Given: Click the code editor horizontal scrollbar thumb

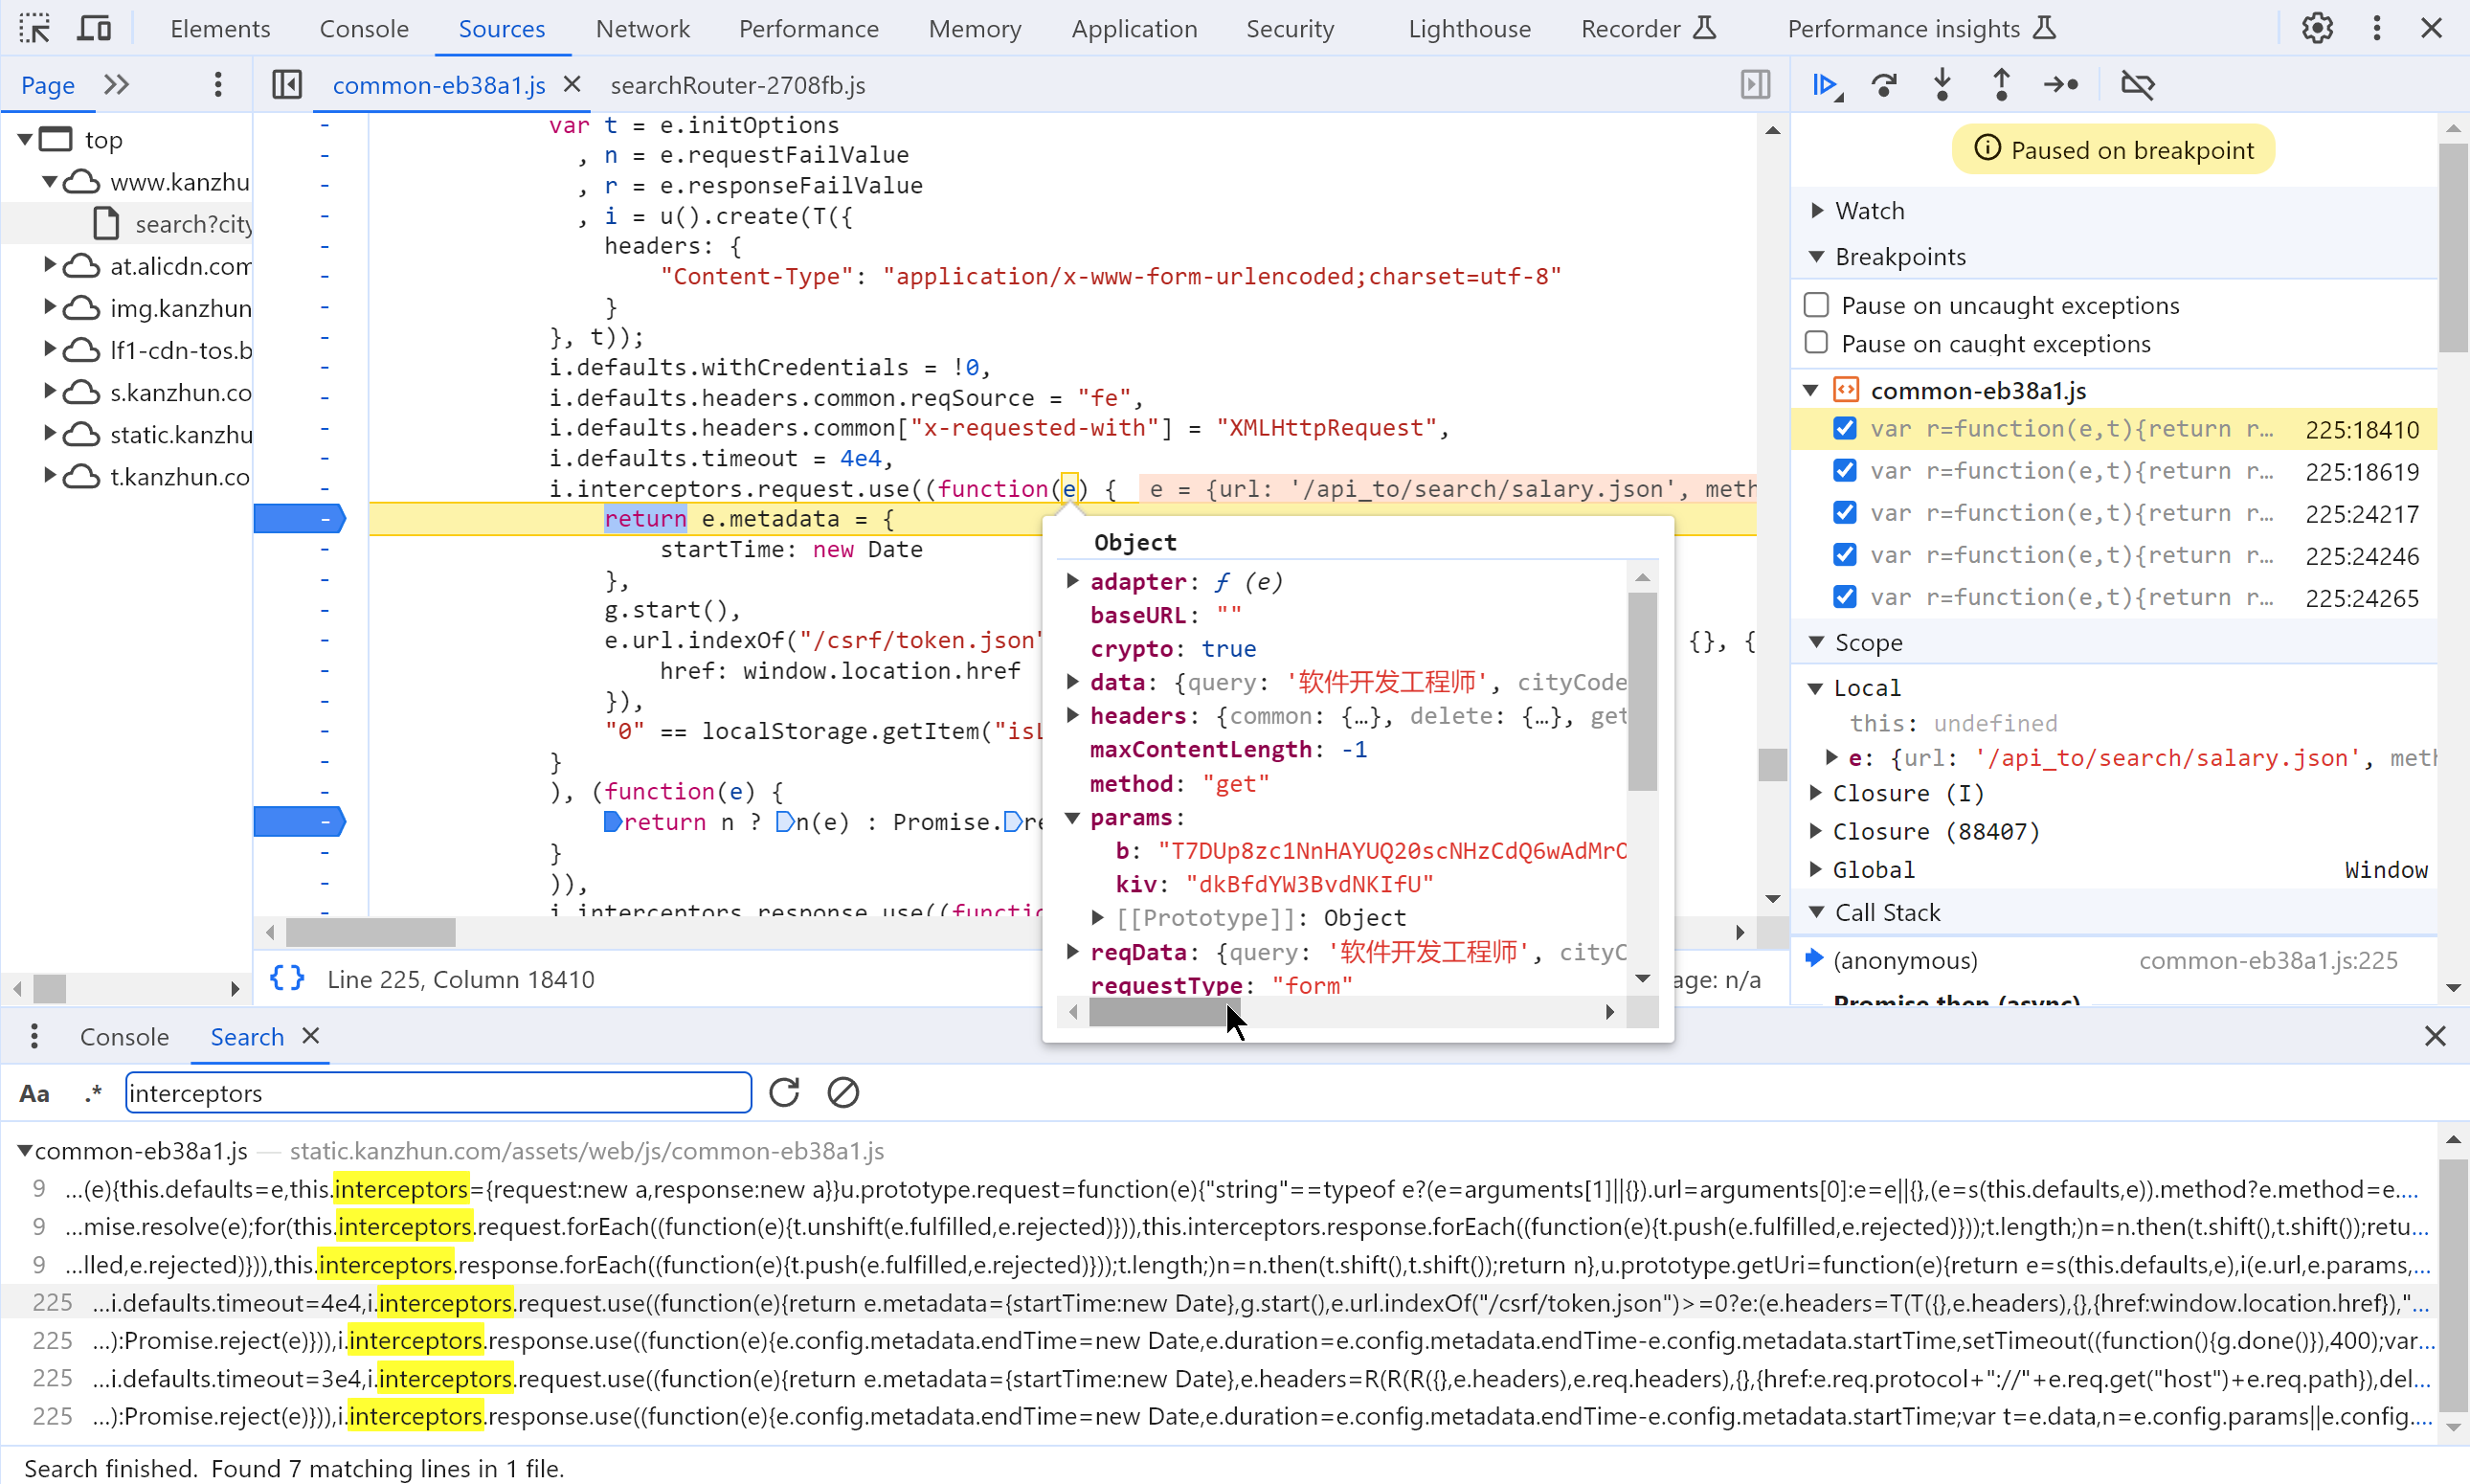Looking at the screenshot, I should (371, 931).
